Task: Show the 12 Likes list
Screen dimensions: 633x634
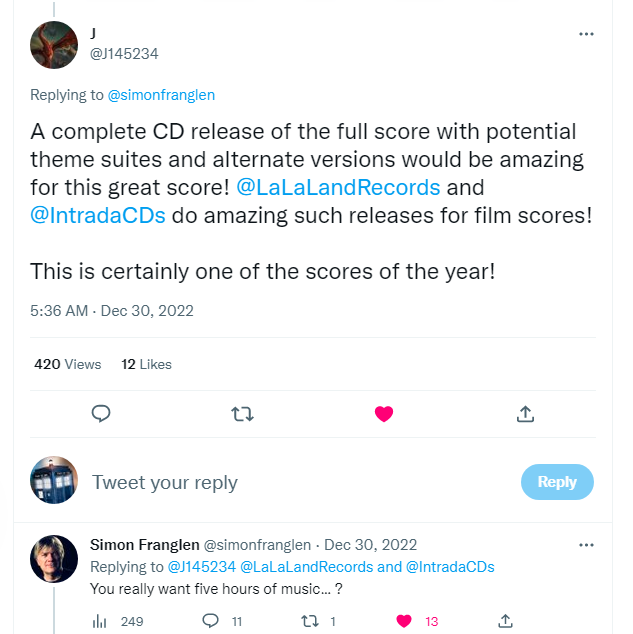Action: tap(146, 364)
